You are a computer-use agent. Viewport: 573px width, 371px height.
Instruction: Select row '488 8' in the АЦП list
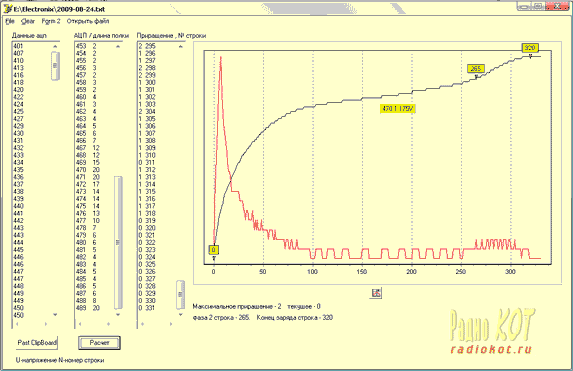86,301
